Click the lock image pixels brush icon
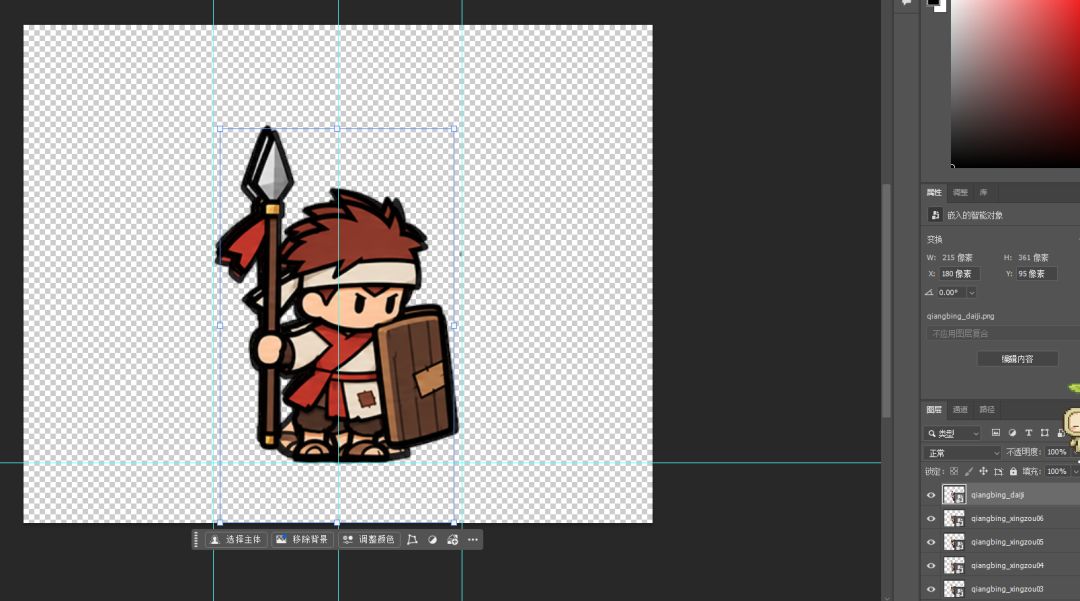This screenshot has height=601, width=1080. point(968,472)
